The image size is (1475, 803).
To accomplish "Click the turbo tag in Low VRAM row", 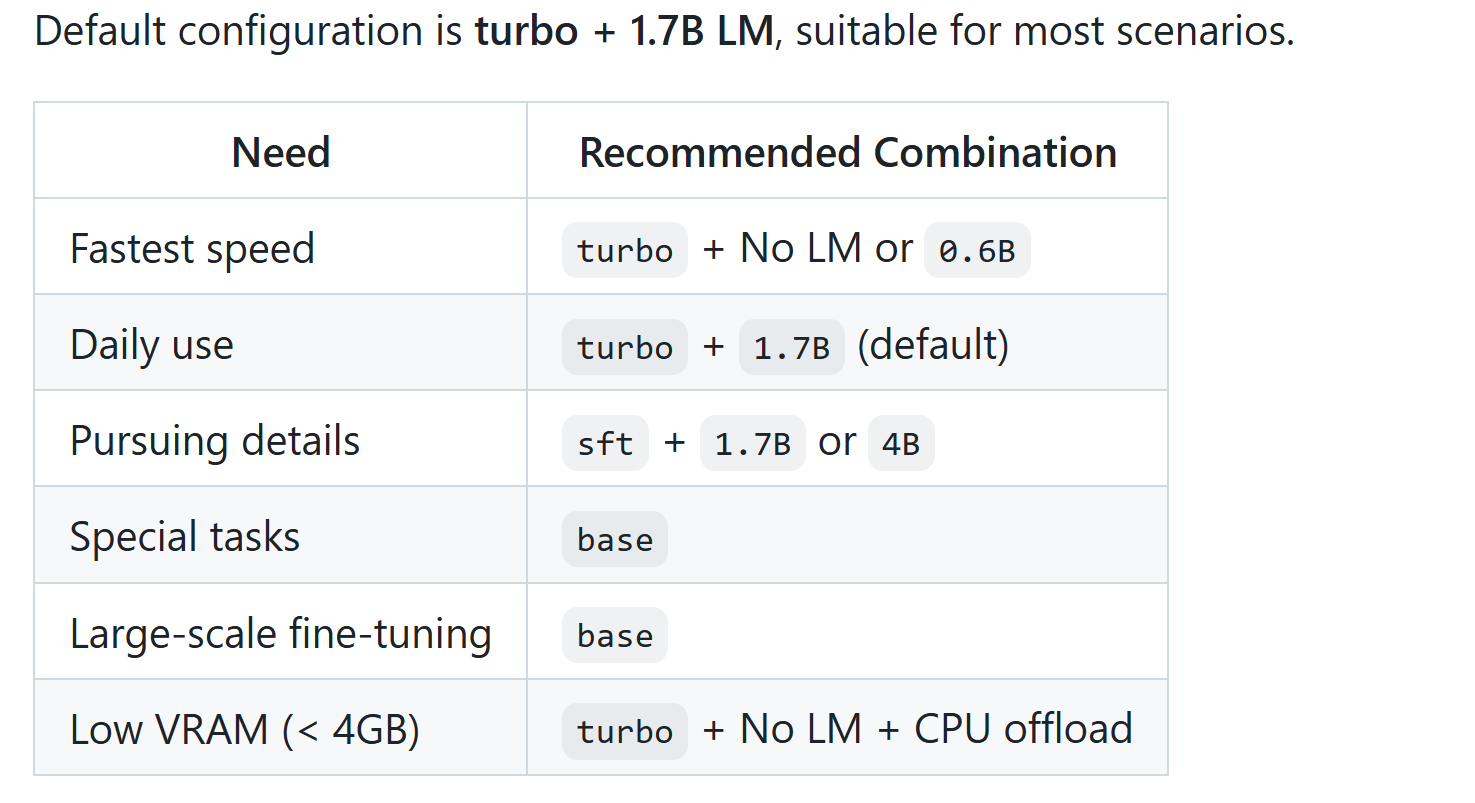I will click(625, 731).
